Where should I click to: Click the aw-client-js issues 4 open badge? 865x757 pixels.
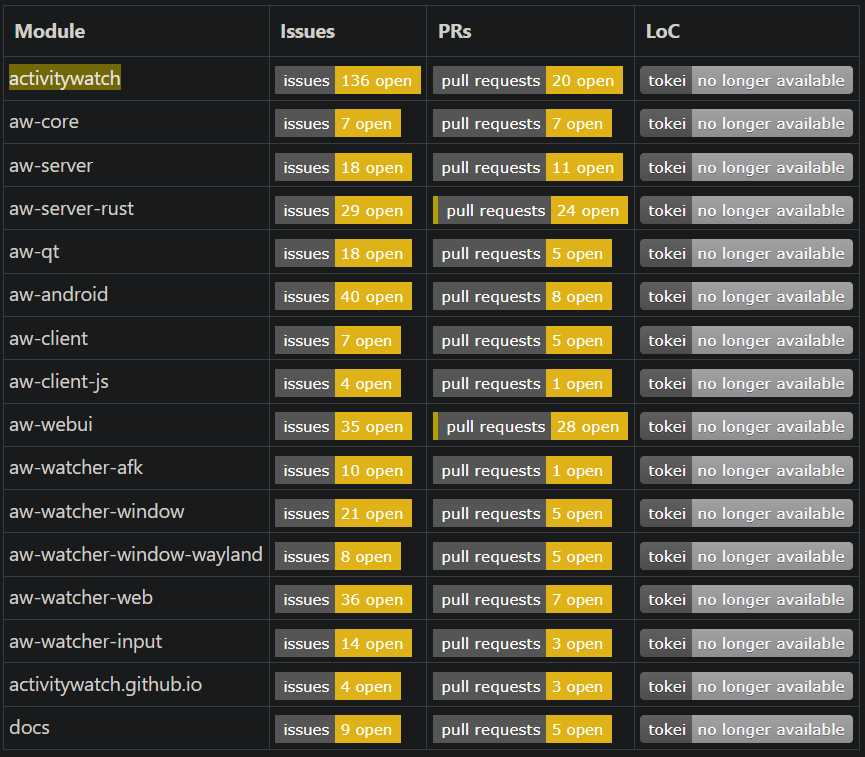pyautogui.click(x=338, y=383)
